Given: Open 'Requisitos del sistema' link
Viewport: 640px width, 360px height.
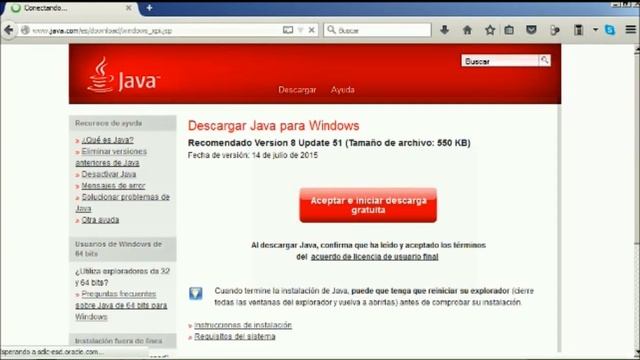Looking at the screenshot, I should point(235,337).
